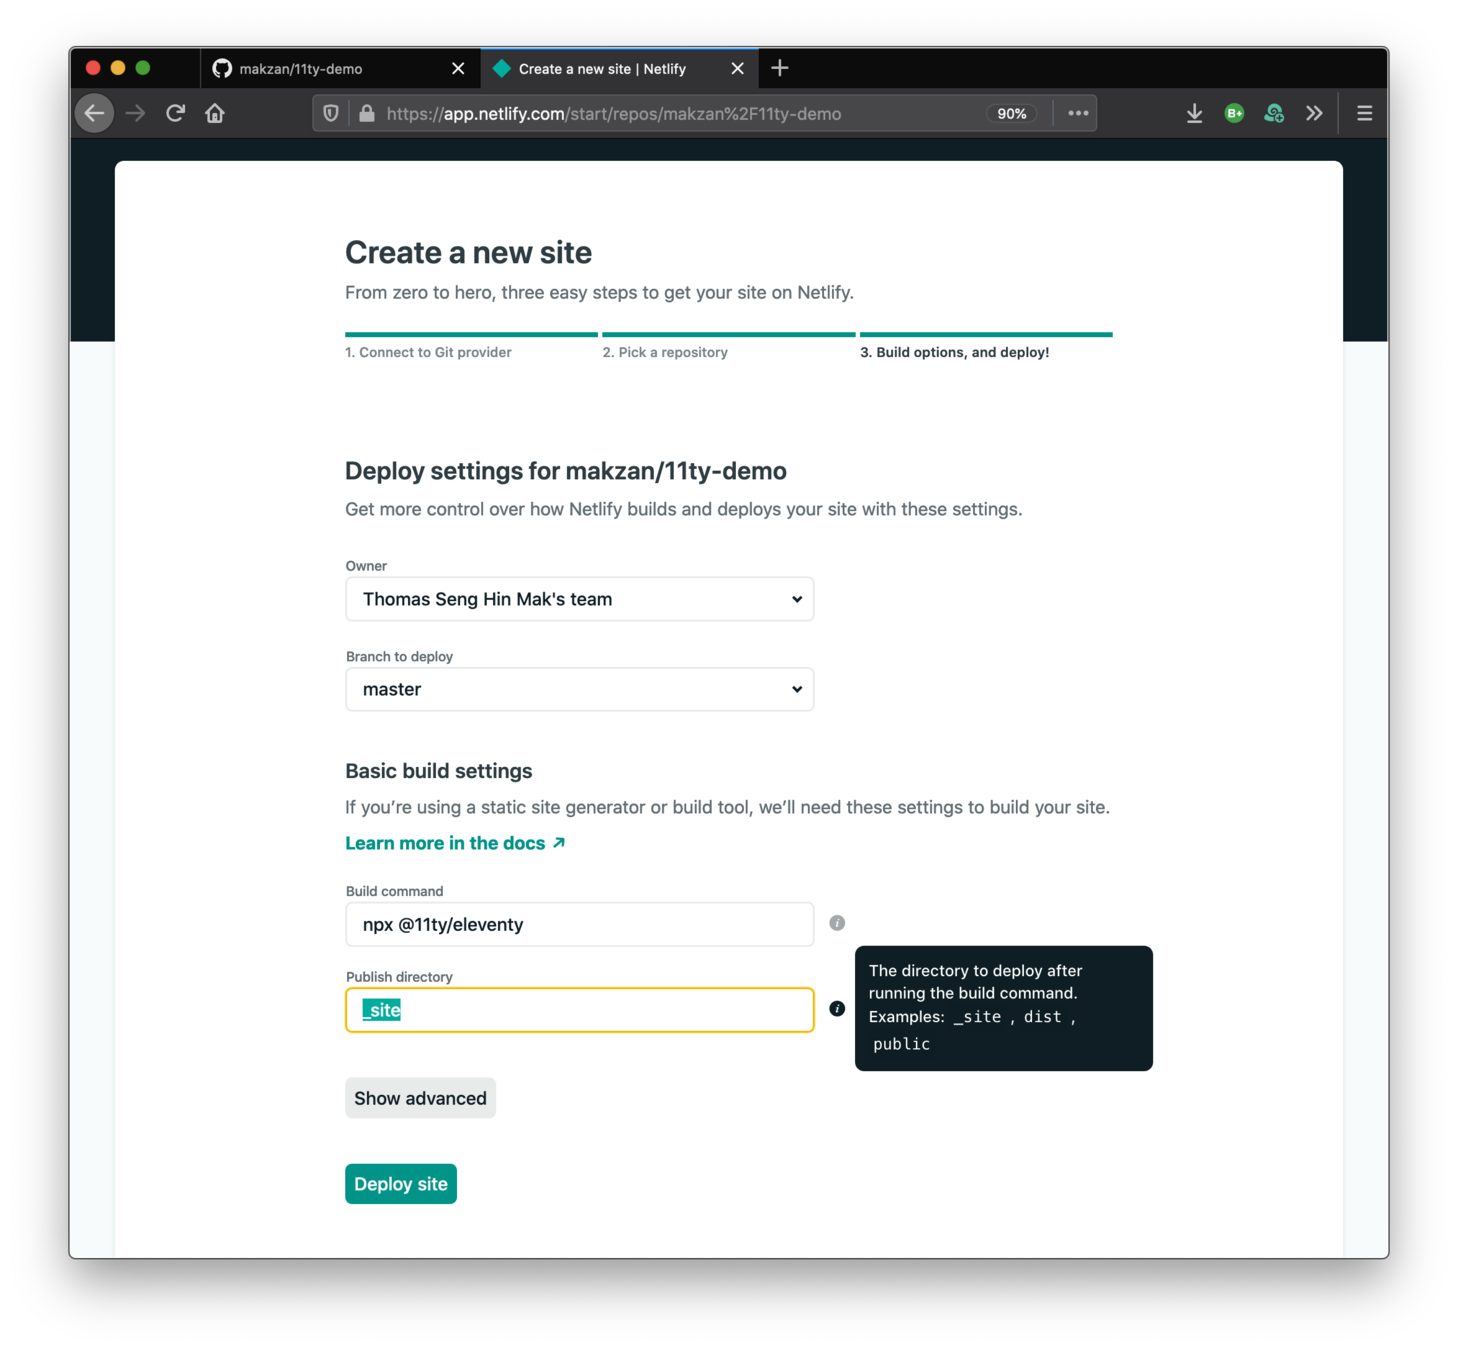Reload the current page
Screen dimensions: 1458x1350
click(175, 113)
